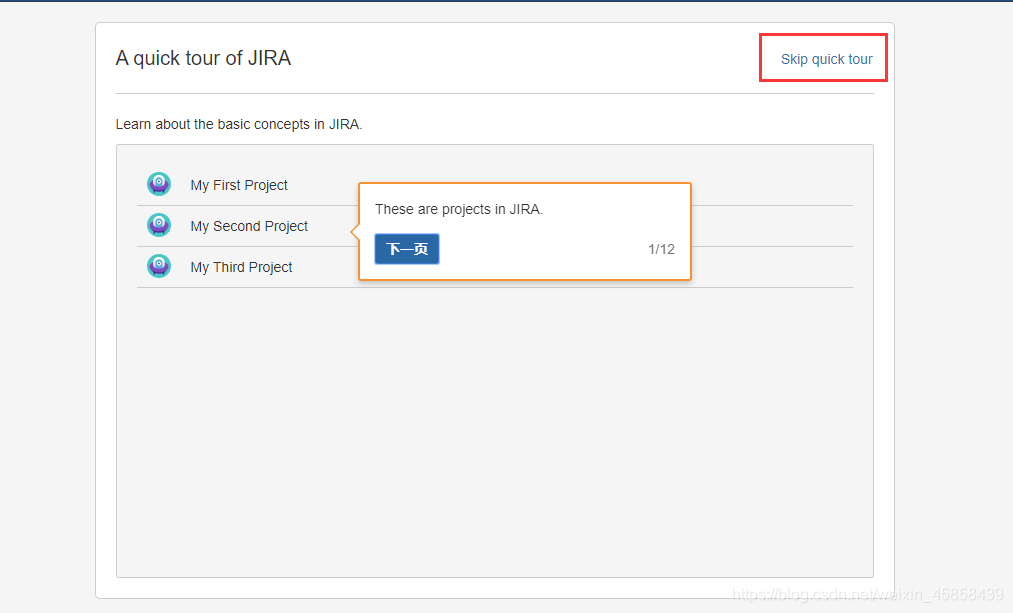Open My Third Project name

tap(241, 267)
